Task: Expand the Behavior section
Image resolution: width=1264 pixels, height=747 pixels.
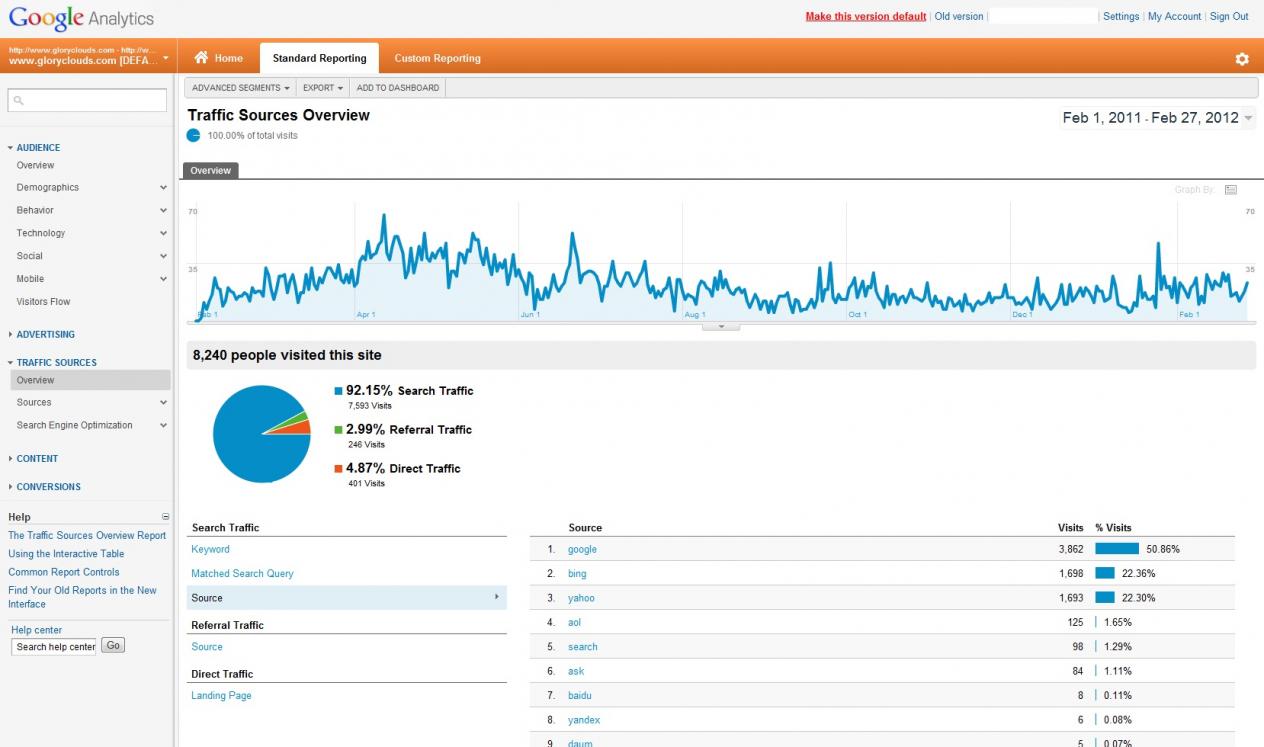Action: [163, 211]
